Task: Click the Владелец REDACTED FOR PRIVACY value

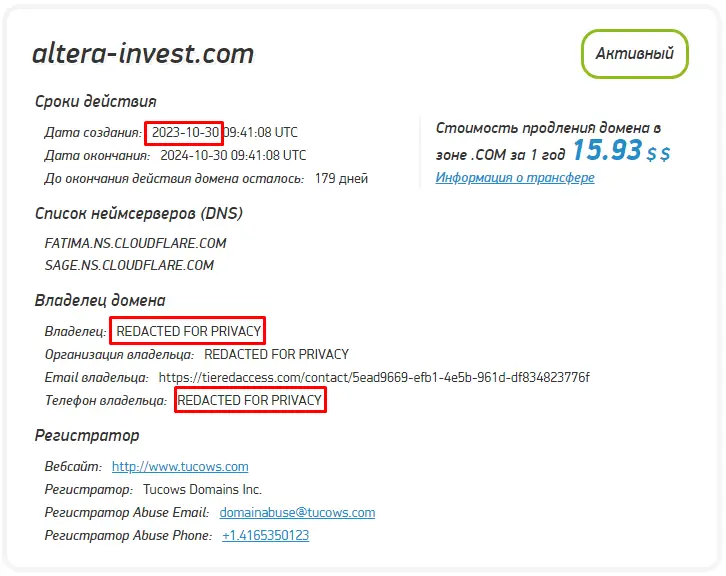Action: tap(189, 331)
